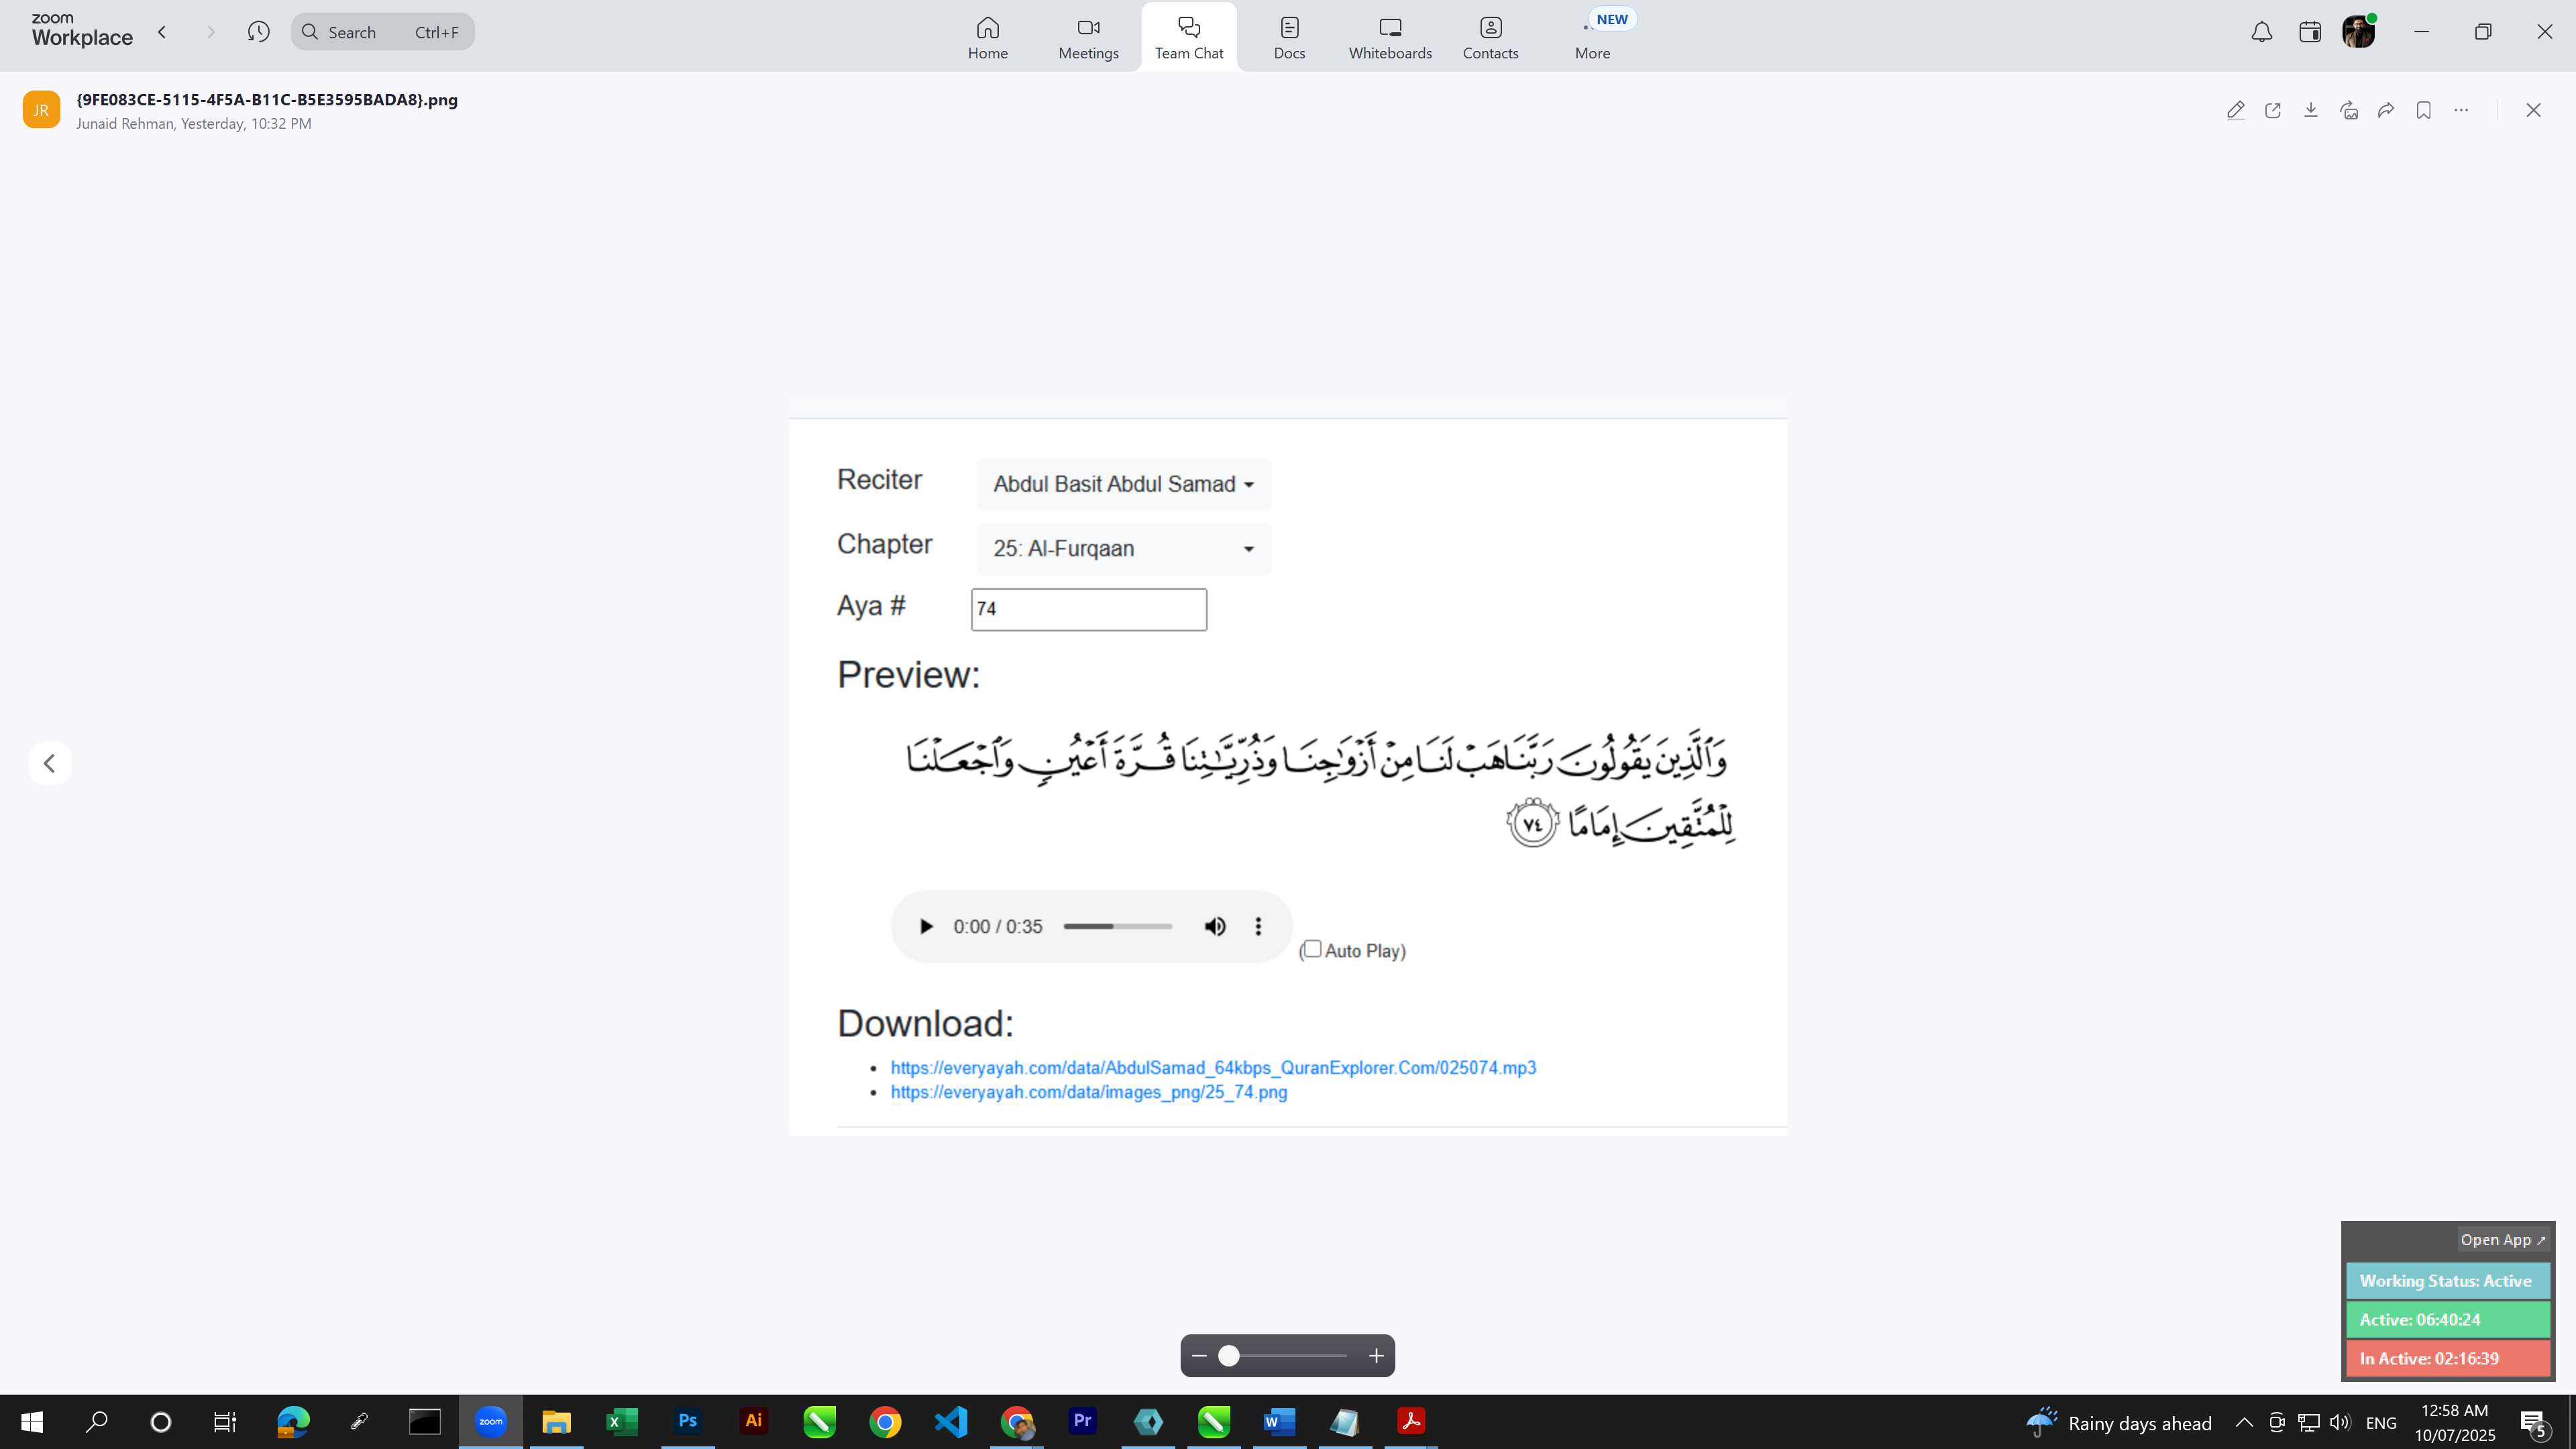Zoom out with the minus button
The height and width of the screenshot is (1449, 2576).
[1199, 1356]
